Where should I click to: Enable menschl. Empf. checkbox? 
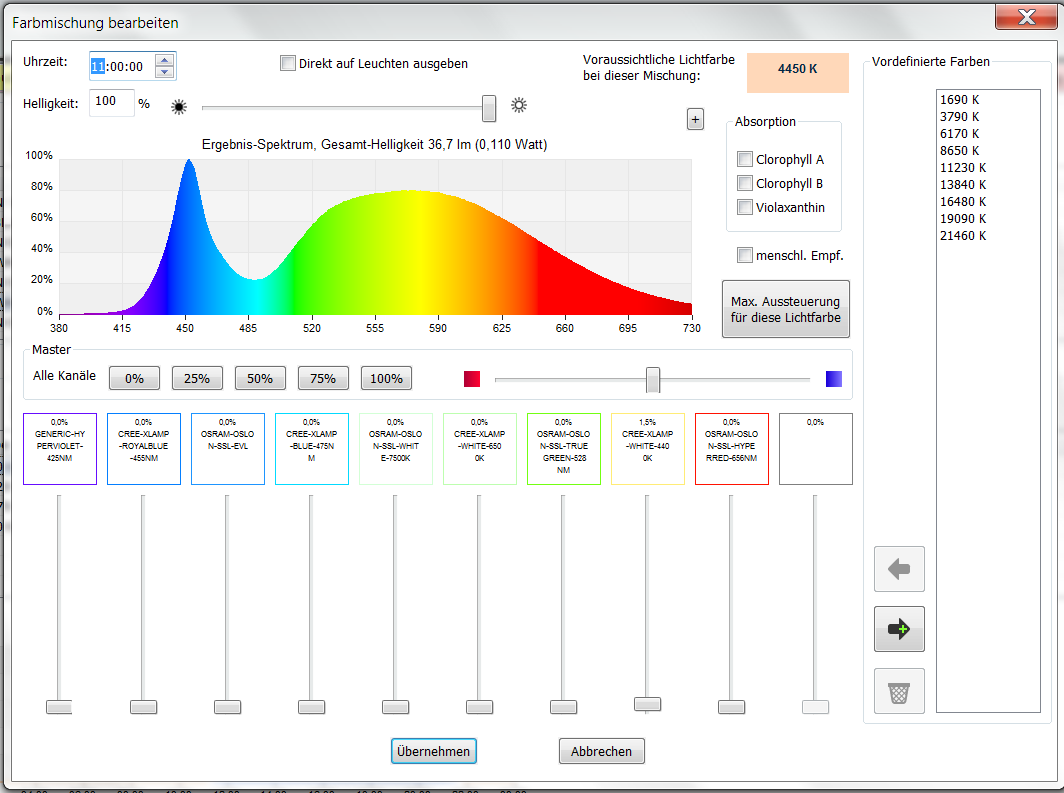point(744,255)
